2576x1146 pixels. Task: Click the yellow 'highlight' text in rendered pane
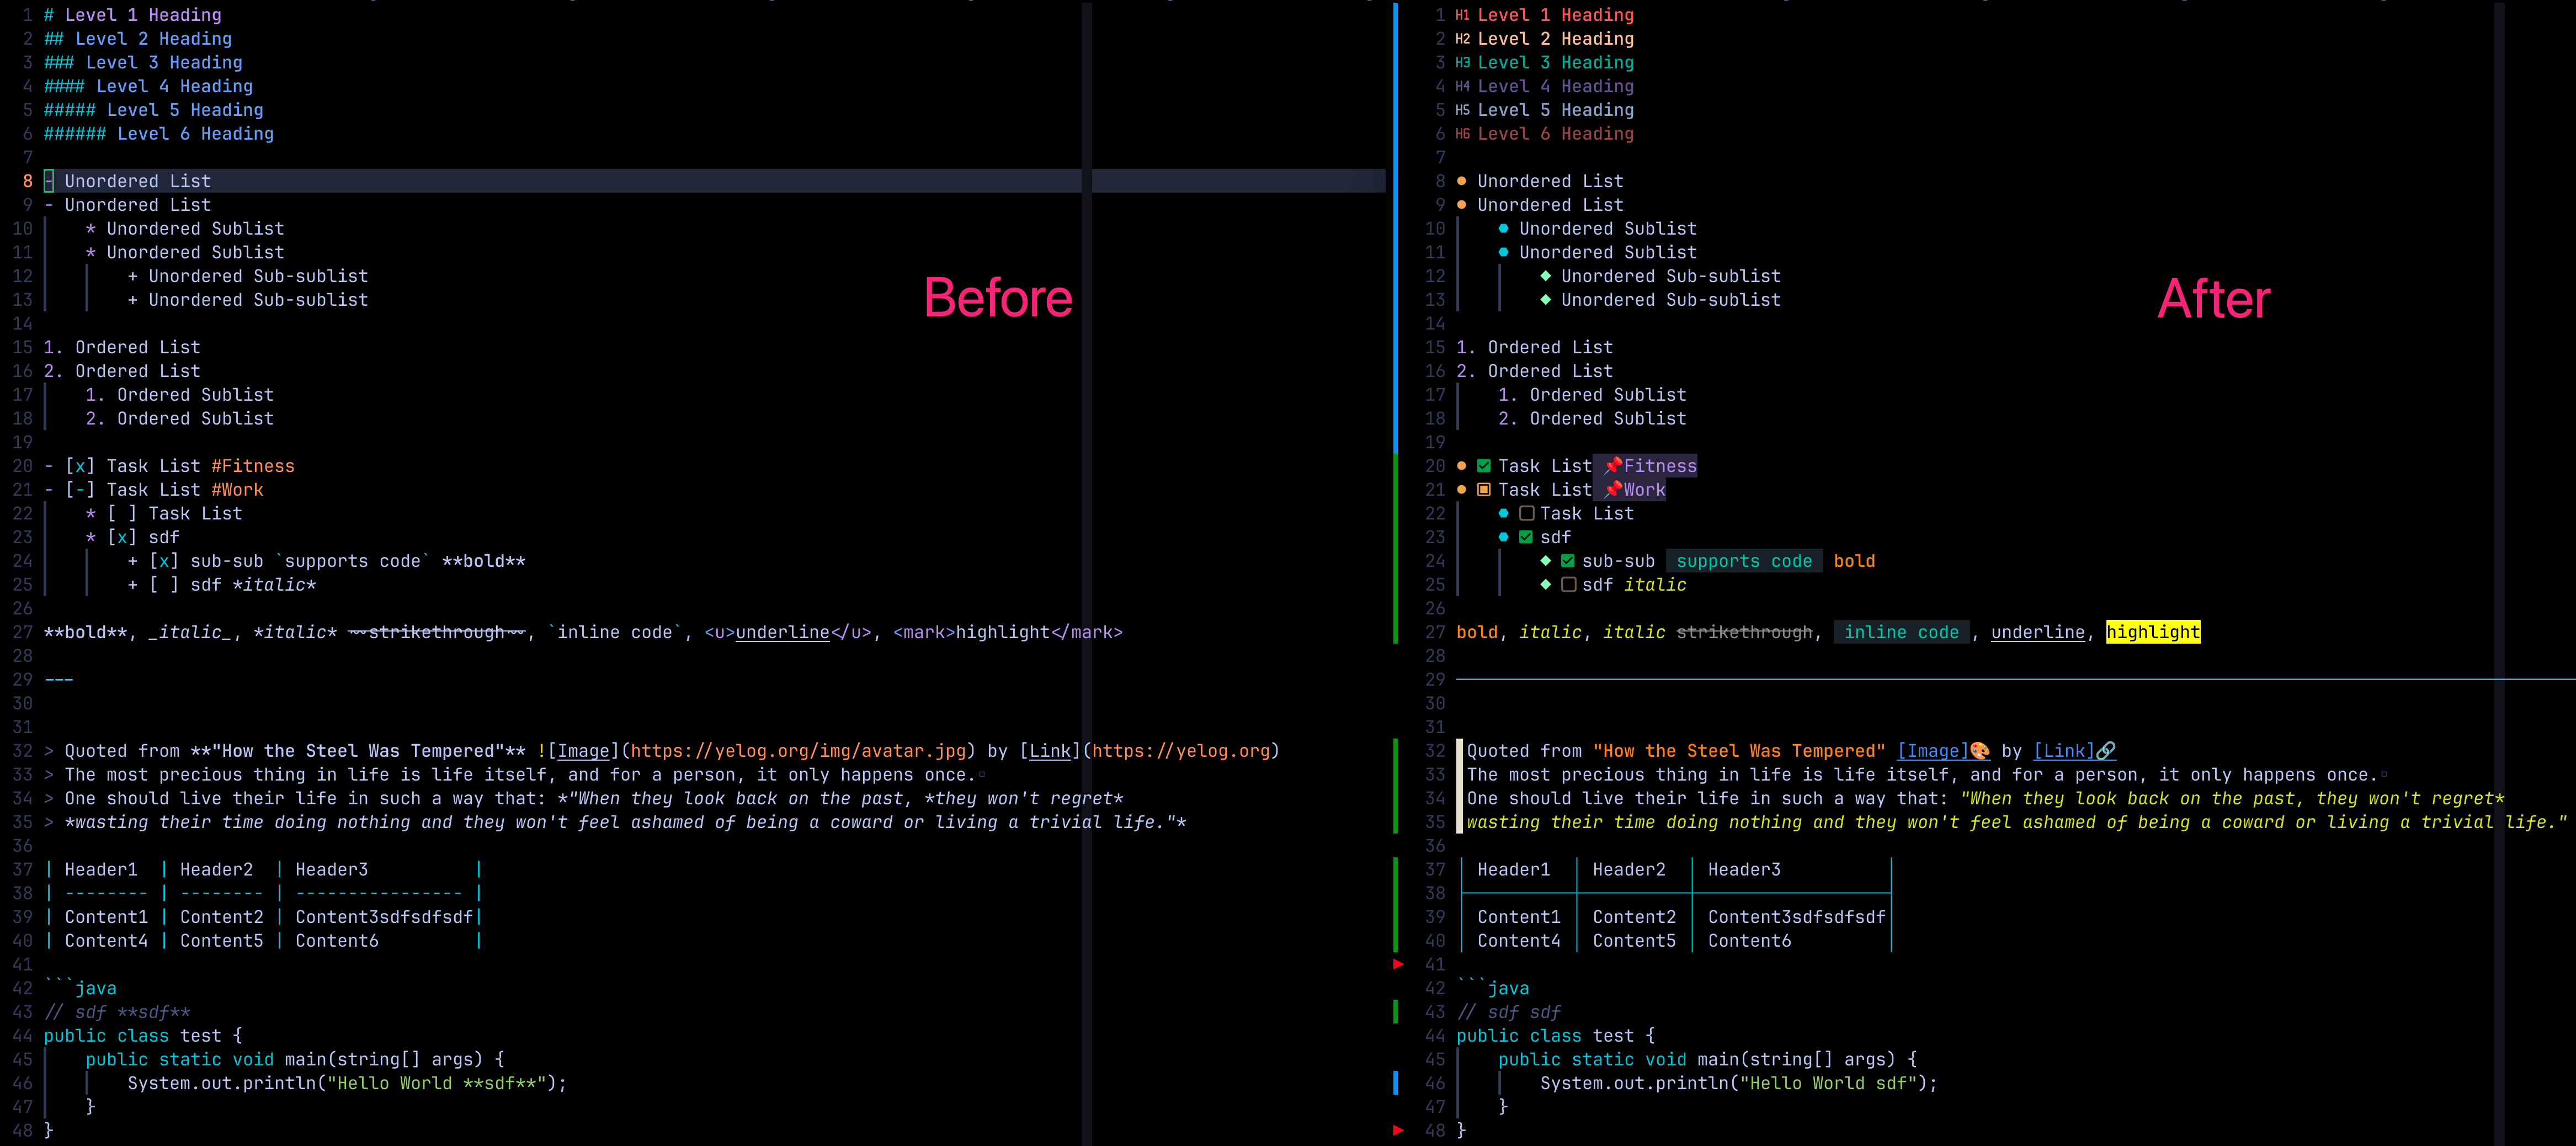click(2153, 632)
